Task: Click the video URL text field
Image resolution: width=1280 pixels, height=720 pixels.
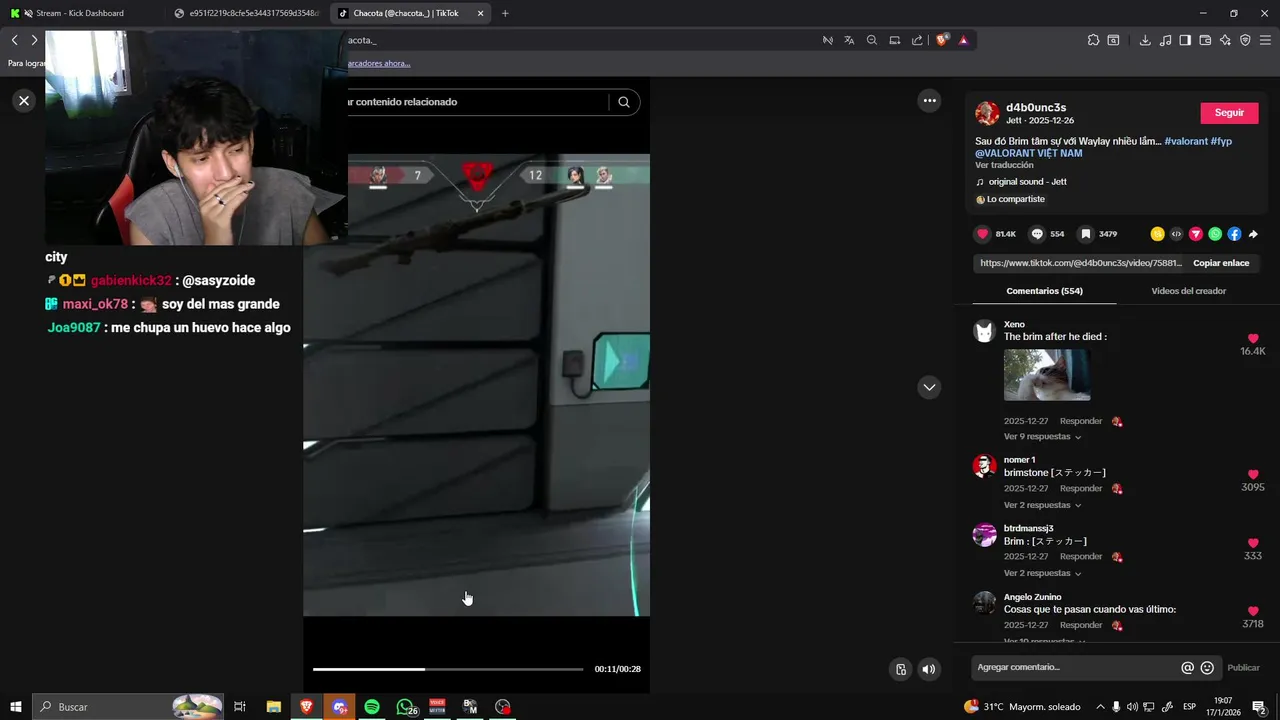Action: pos(1080,263)
